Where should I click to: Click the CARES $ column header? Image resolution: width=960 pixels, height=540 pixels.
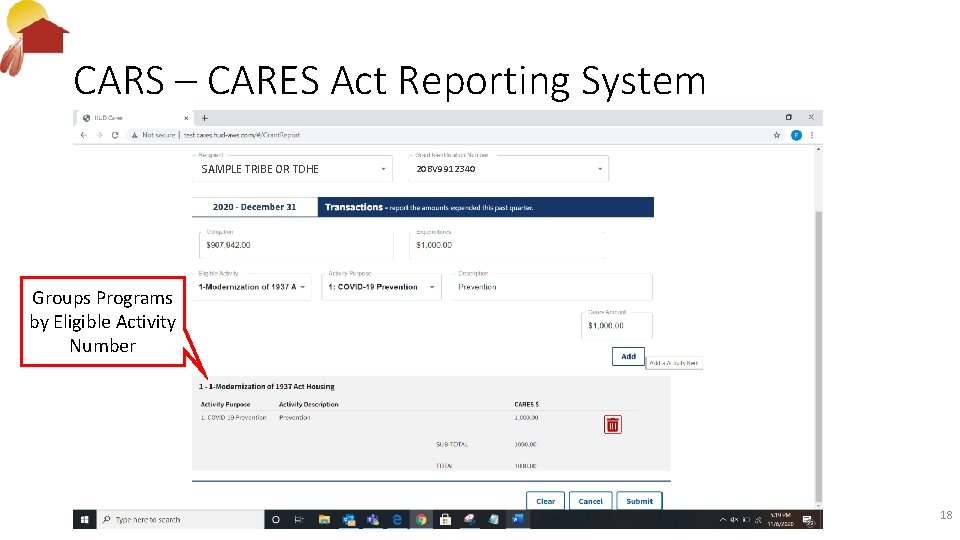527,404
